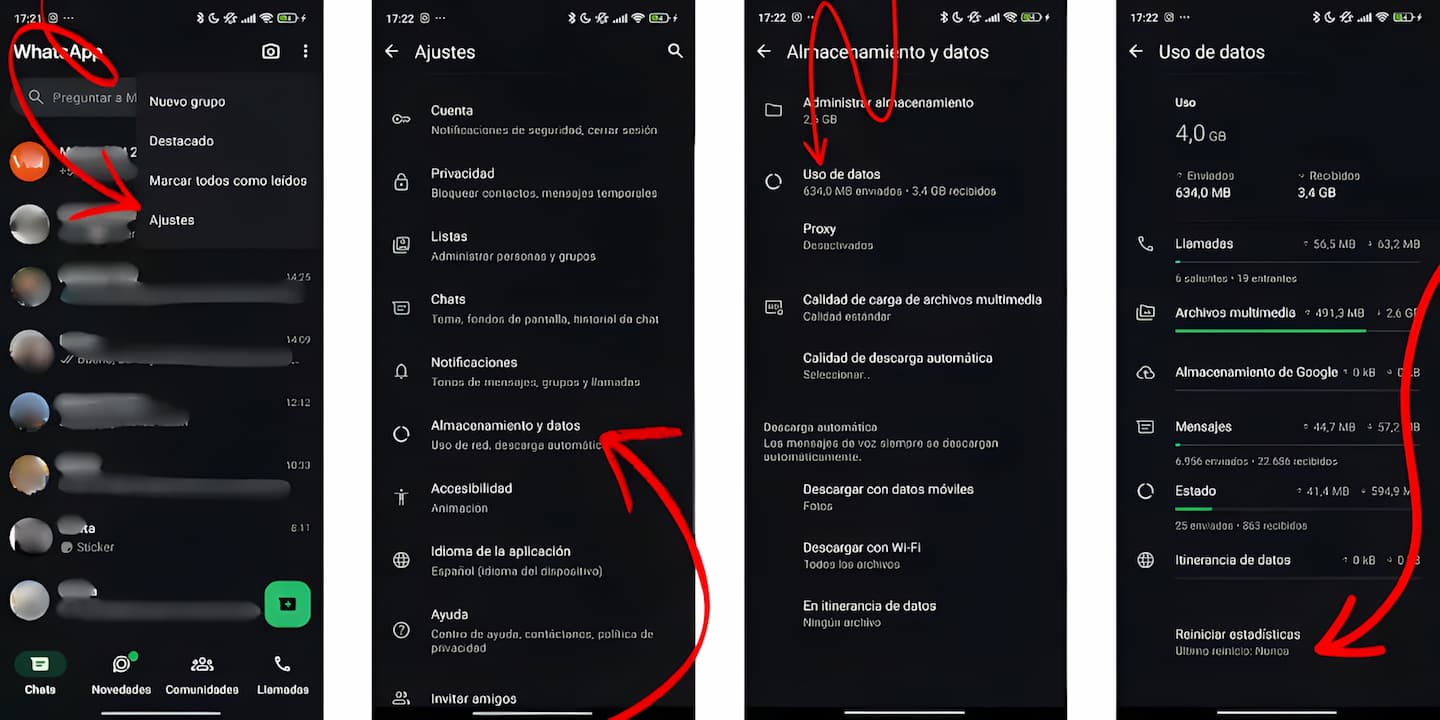Open Calidad de carga de archivos multimedia
The image size is (1440, 720).
[906, 307]
